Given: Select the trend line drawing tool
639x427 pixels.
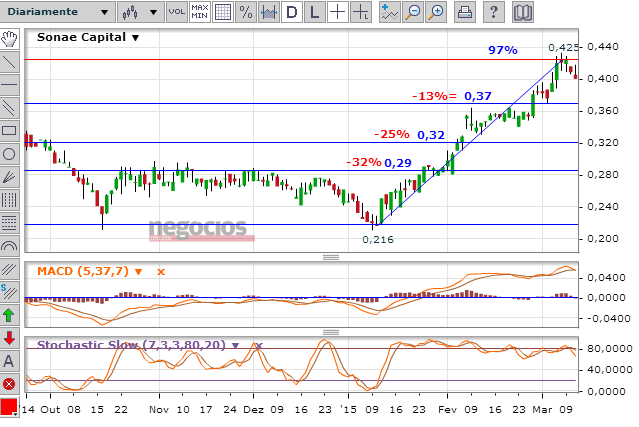Looking at the screenshot, I should (x=9, y=62).
